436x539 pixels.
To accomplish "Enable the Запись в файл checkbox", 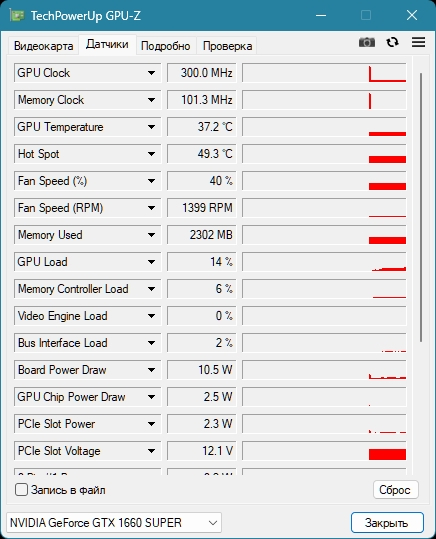I will [x=21, y=490].
